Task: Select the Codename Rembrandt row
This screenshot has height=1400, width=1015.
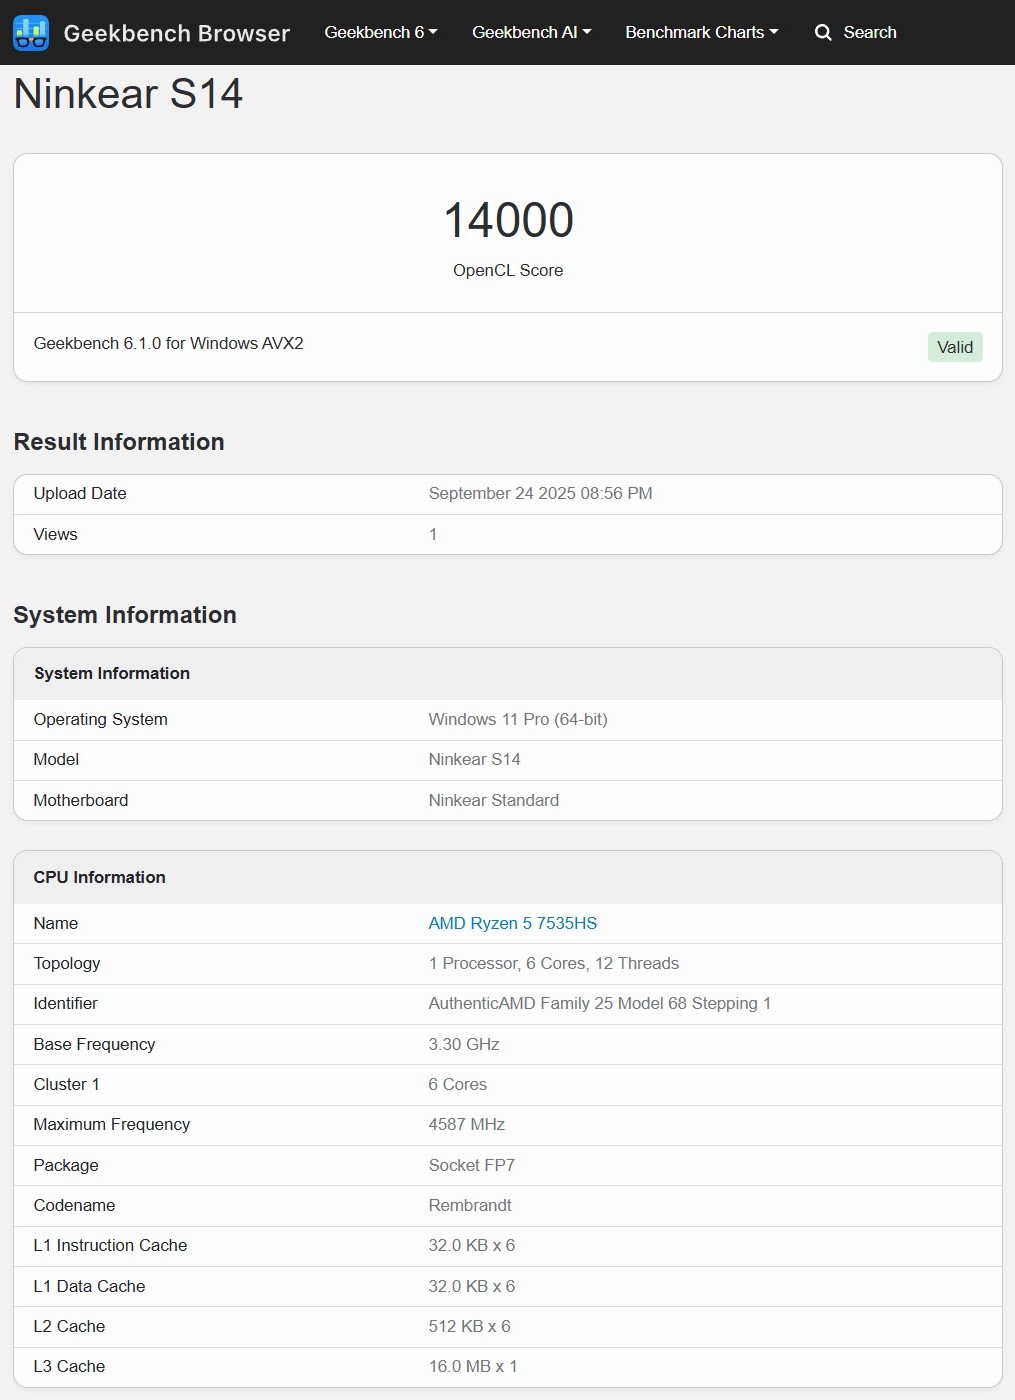Action: (x=508, y=1205)
